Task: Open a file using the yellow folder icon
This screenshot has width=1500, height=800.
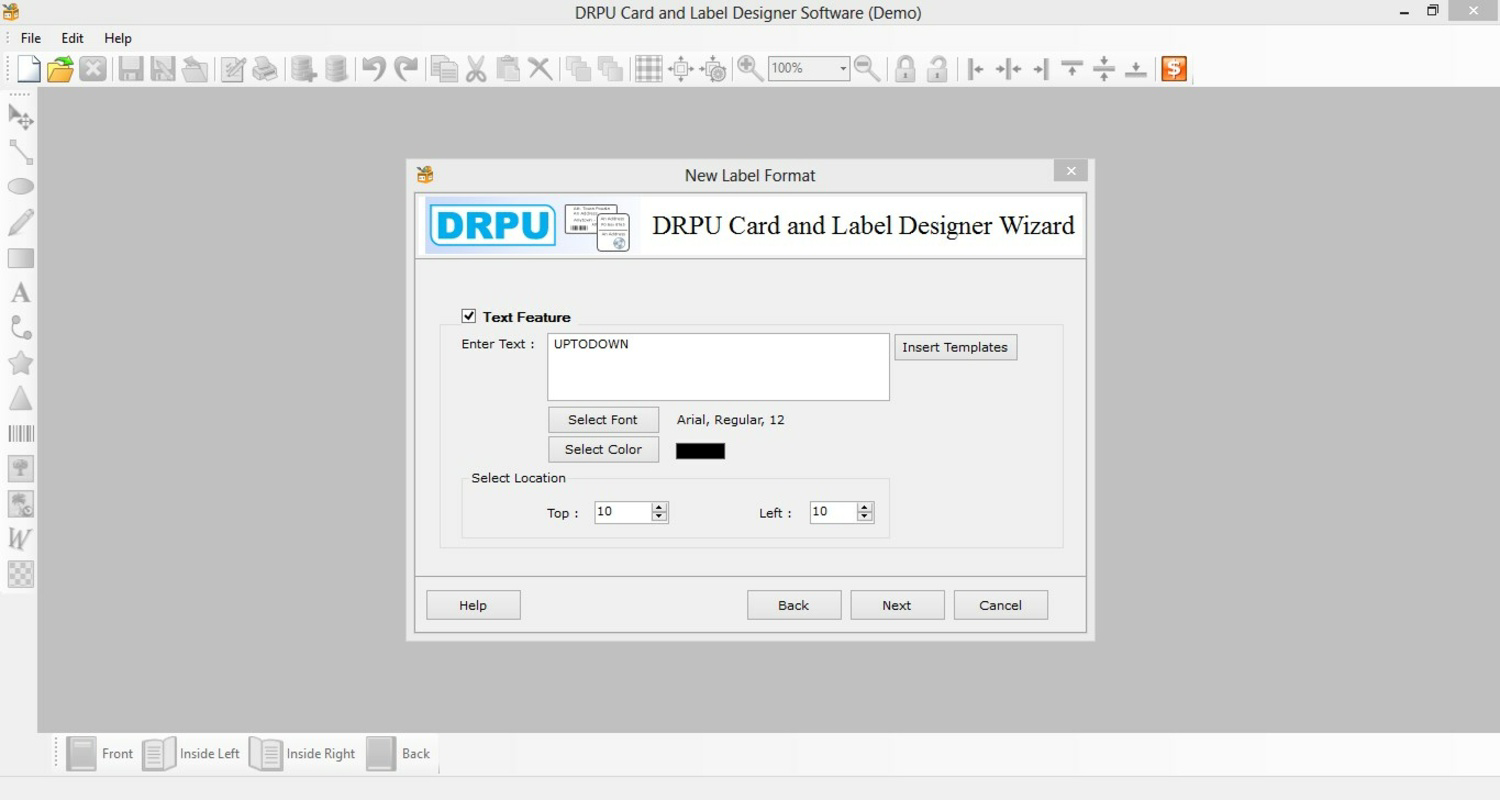Action: [x=60, y=68]
